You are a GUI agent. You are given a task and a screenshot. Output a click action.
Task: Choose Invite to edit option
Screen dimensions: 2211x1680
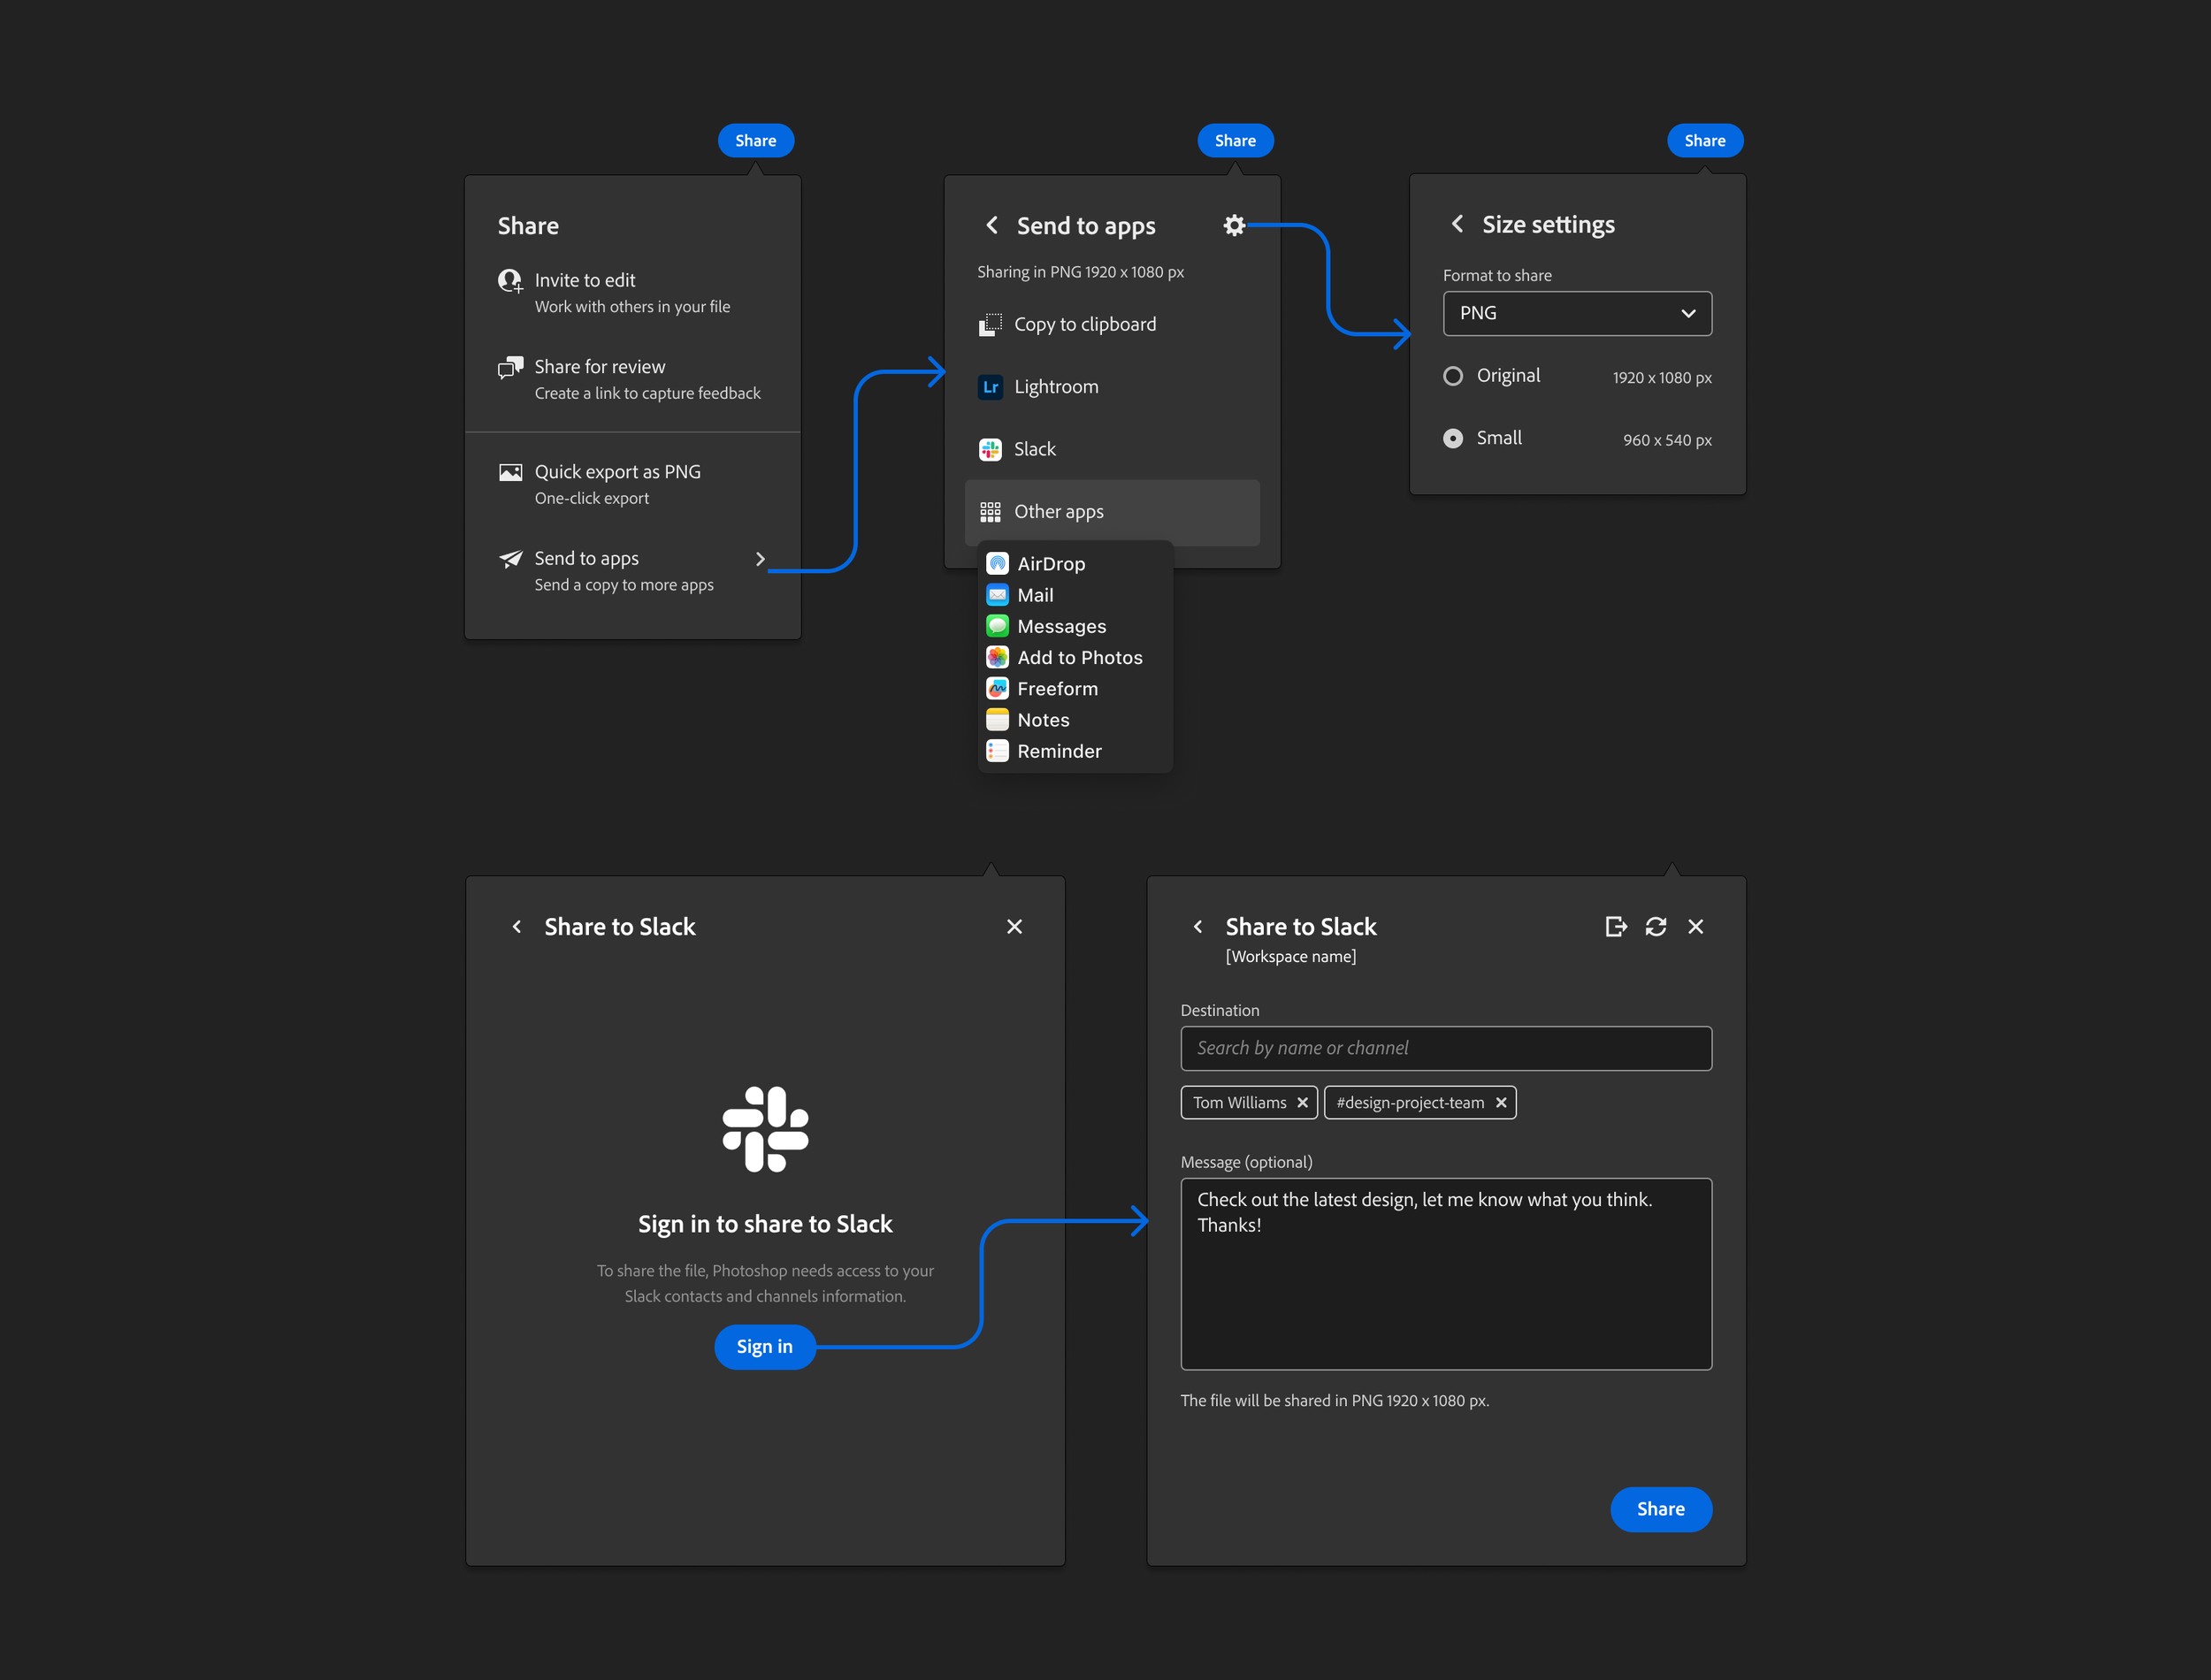point(585,281)
